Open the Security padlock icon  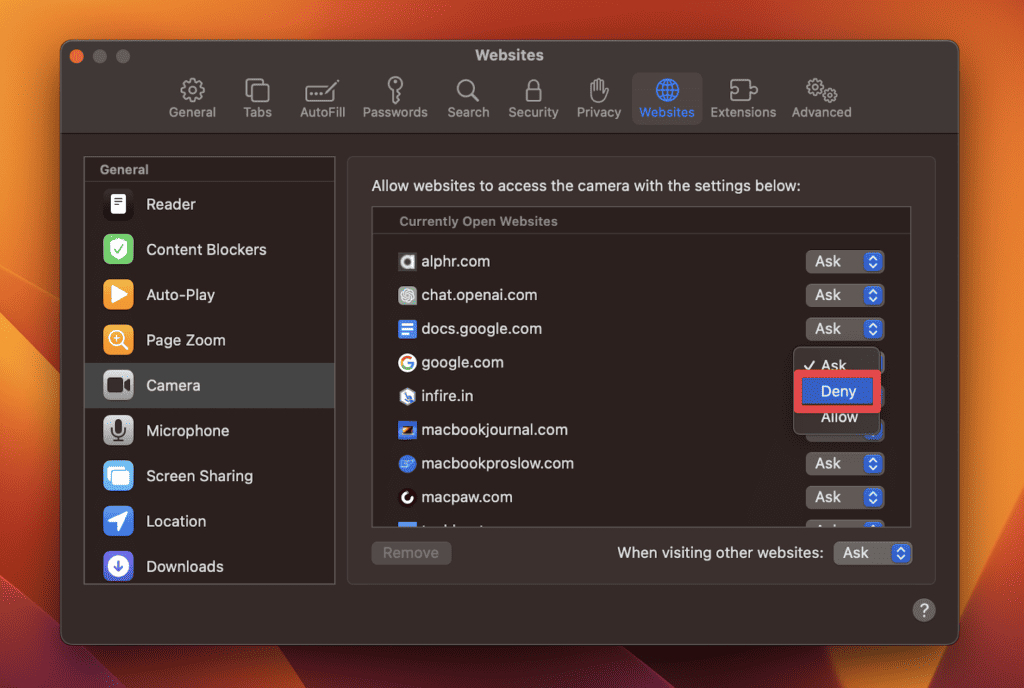pos(533,90)
